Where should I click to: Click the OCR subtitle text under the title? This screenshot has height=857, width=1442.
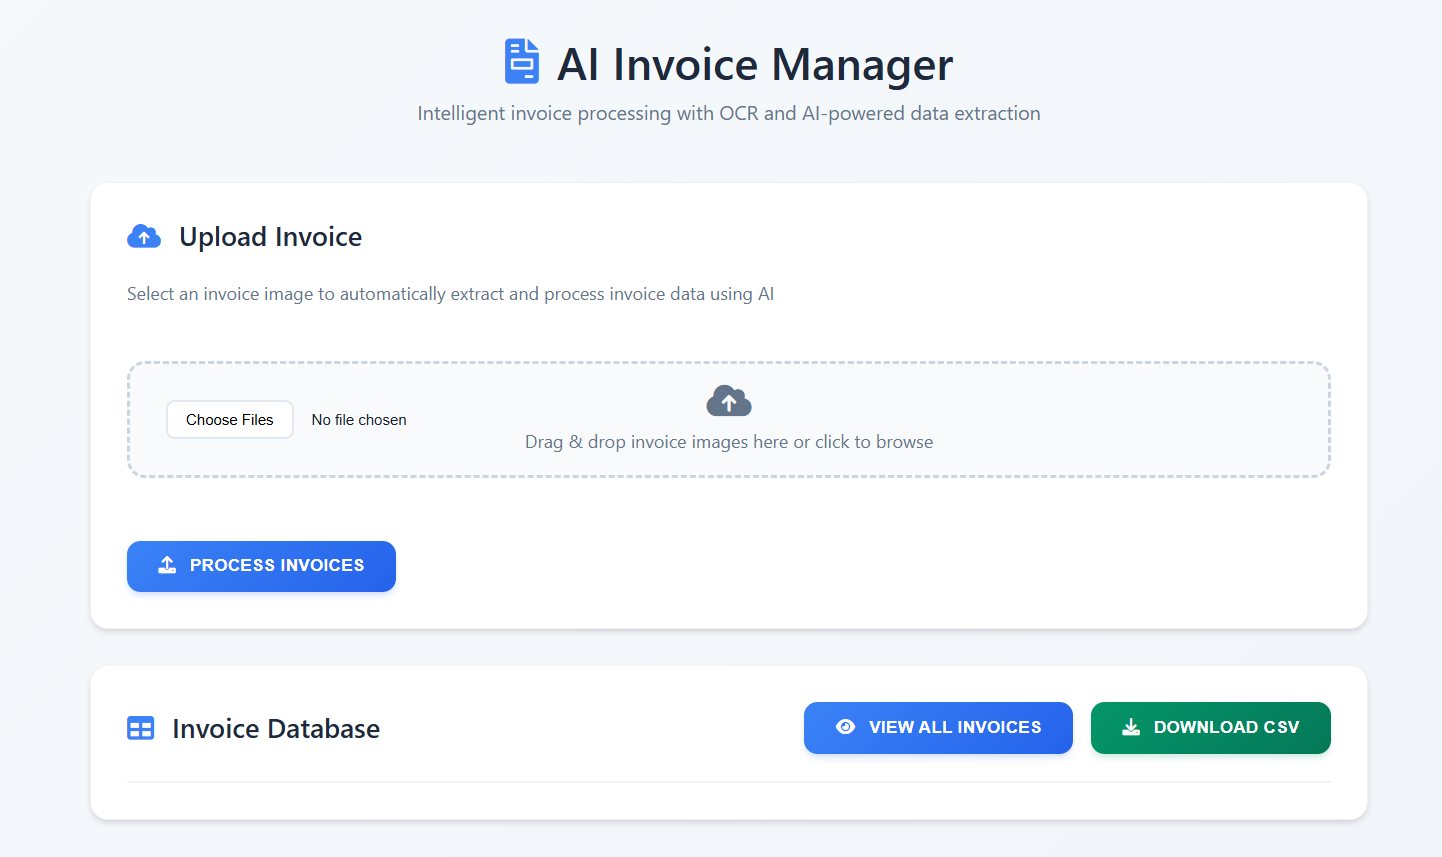(x=729, y=113)
